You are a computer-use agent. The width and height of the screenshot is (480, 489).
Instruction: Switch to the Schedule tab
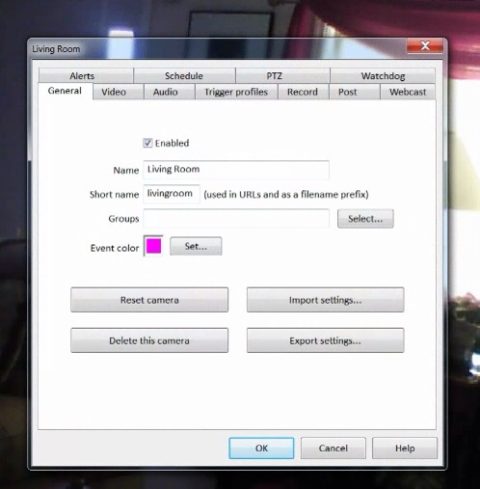(x=184, y=76)
